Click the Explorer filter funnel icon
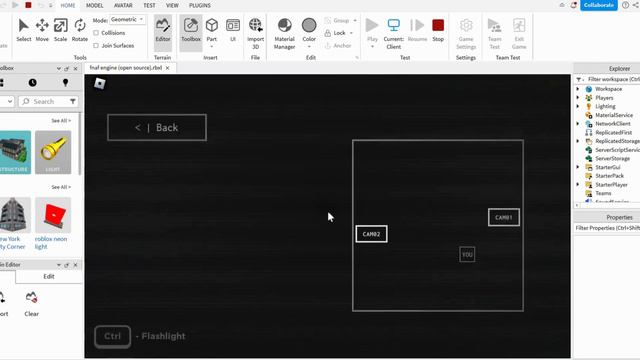 579,79
